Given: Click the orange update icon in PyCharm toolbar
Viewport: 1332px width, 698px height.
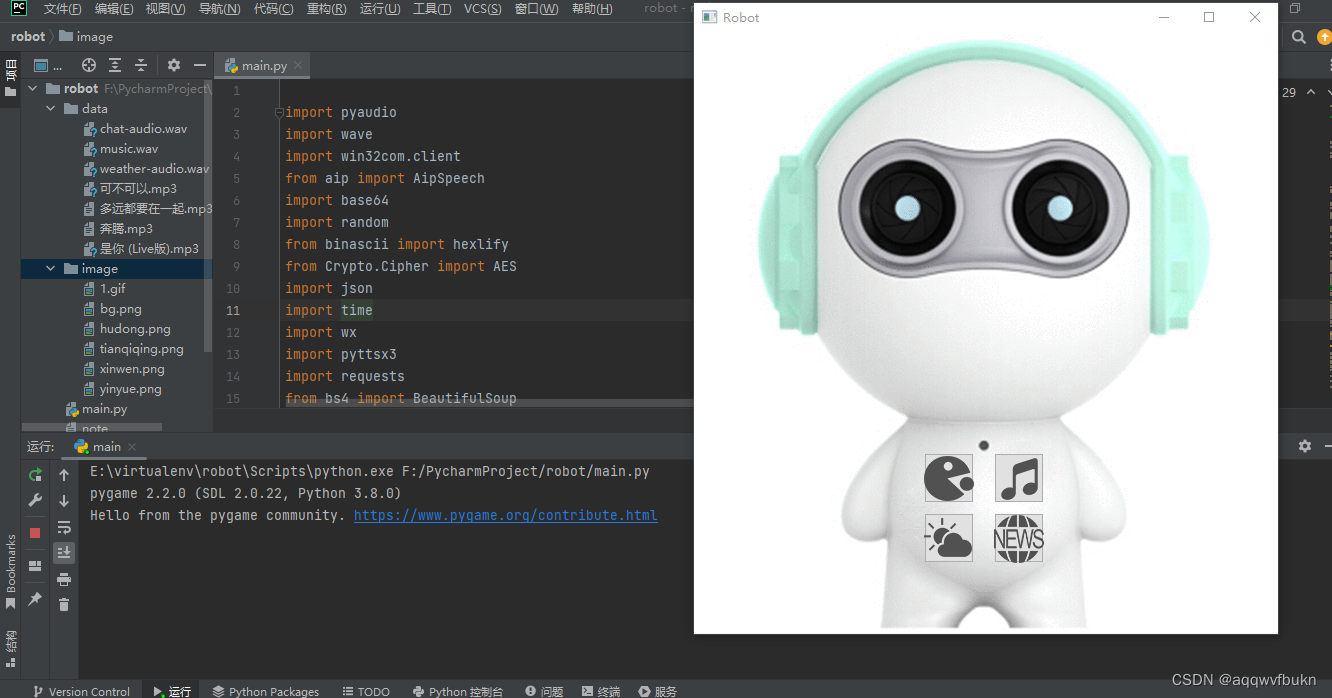Looking at the screenshot, I should click(x=1324, y=37).
